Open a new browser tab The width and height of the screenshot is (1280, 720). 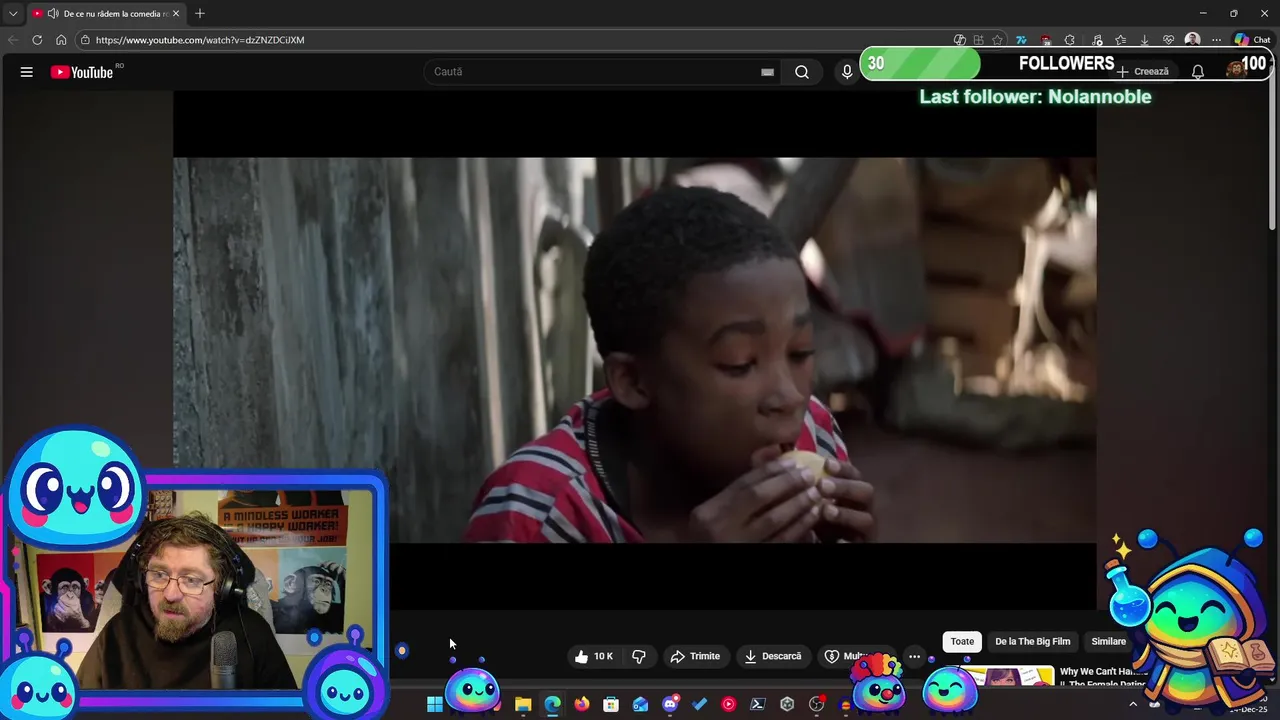[200, 14]
